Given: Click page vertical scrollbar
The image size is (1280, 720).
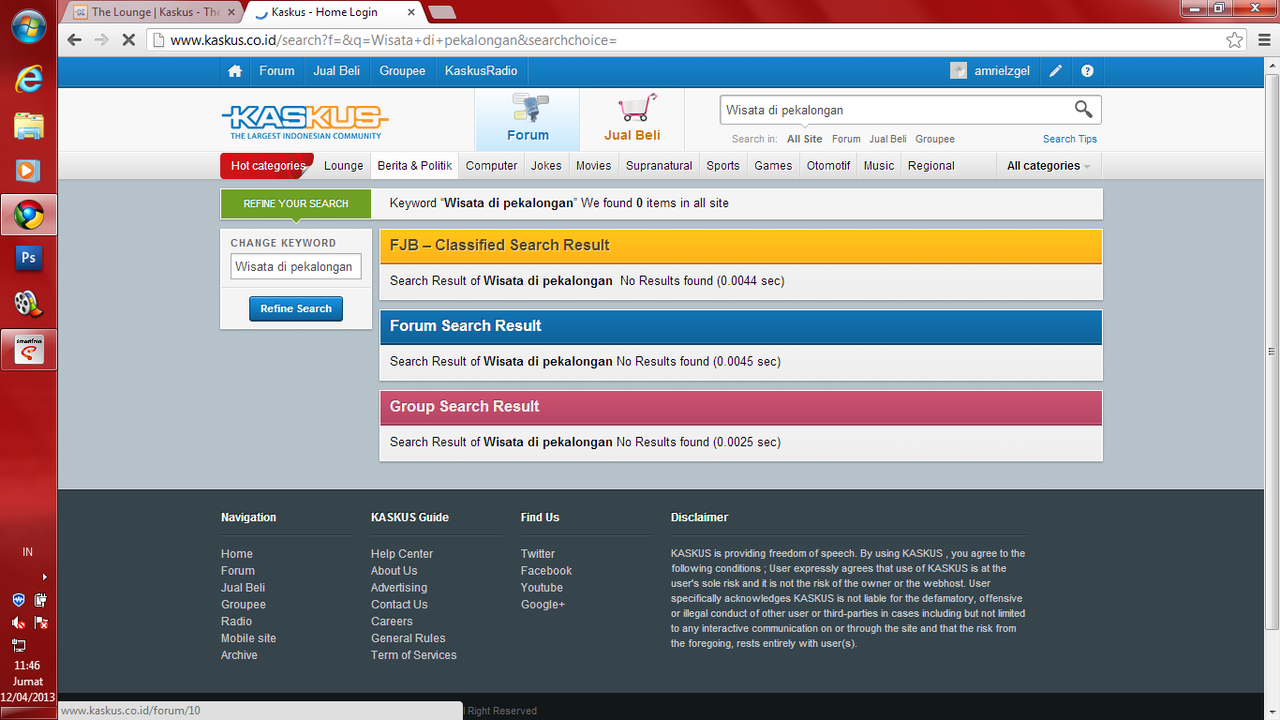Looking at the screenshot, I should click(1272, 350).
